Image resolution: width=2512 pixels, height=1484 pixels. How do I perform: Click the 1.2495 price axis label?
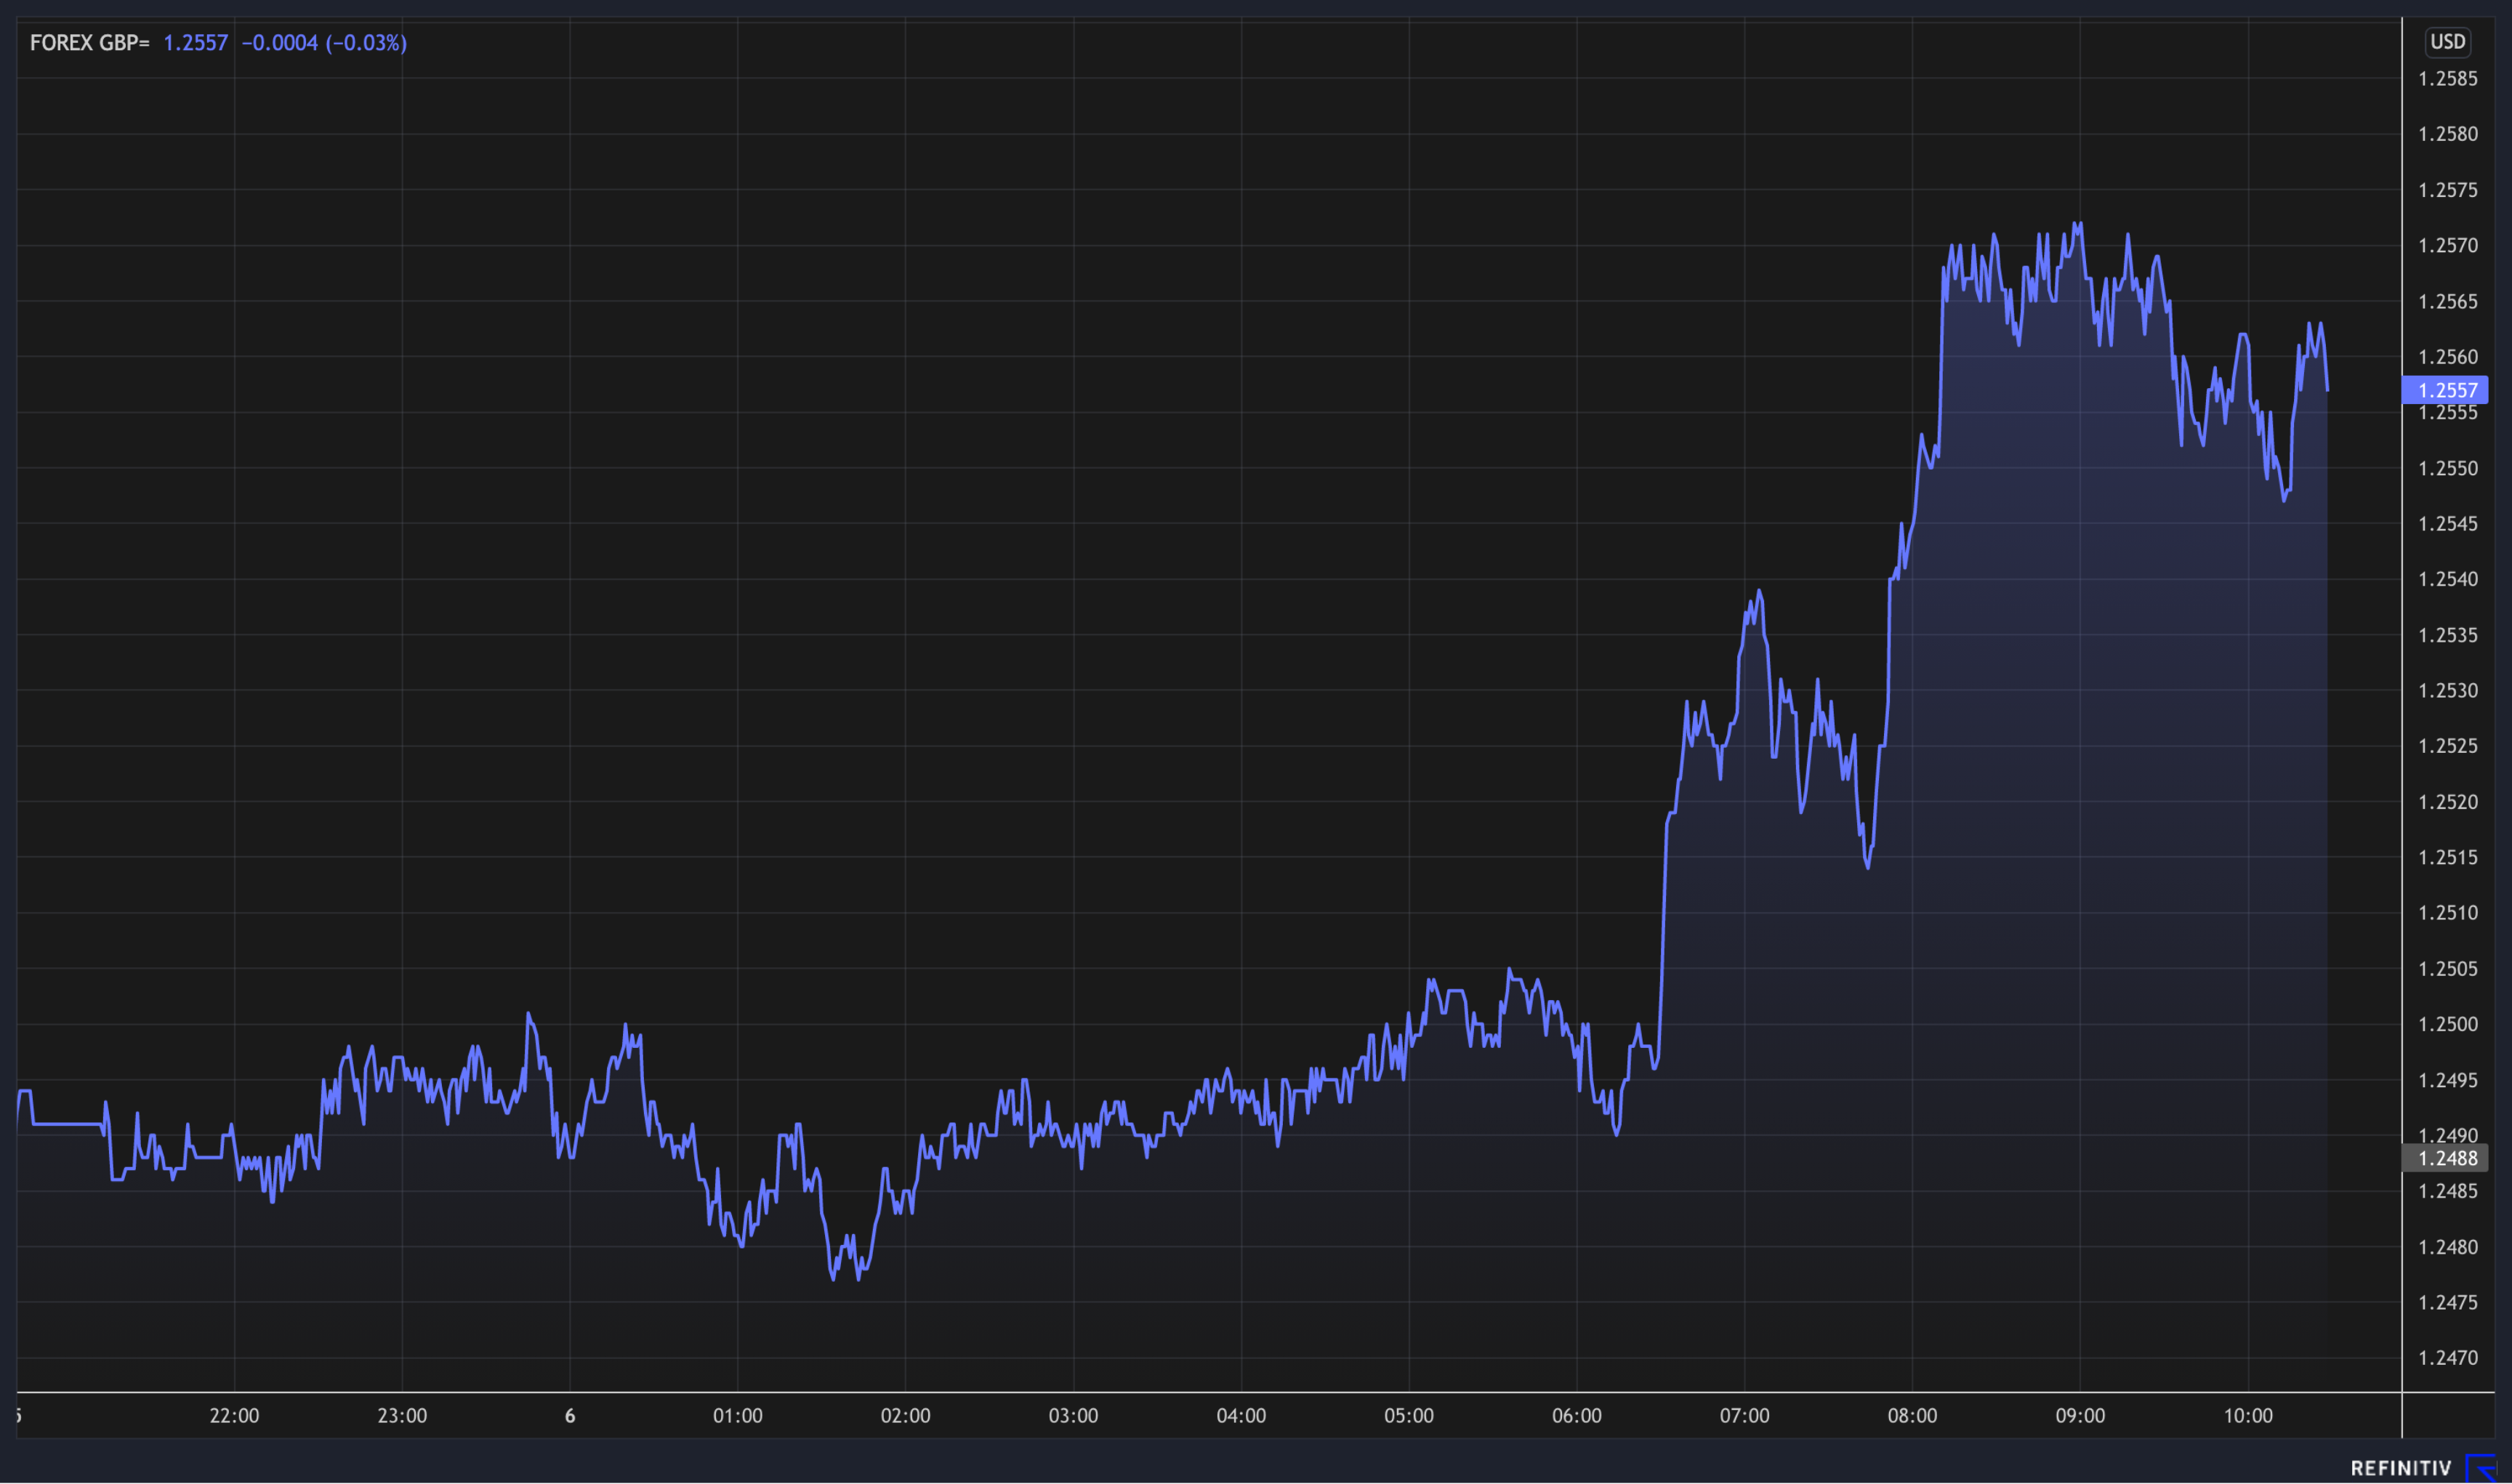2448,1080
